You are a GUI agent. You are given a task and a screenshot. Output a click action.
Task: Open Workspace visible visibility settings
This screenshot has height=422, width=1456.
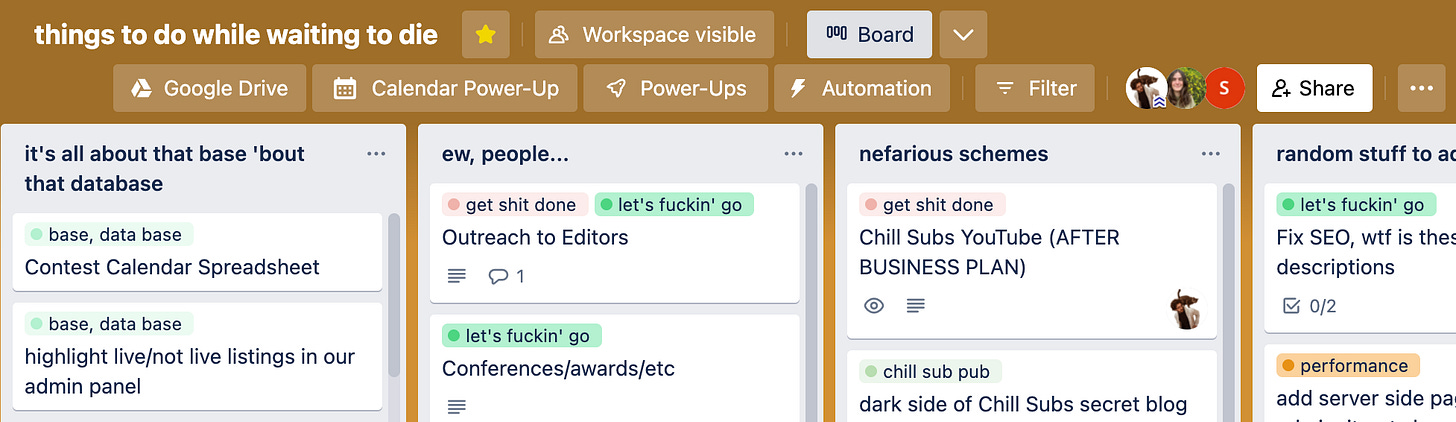[x=654, y=35]
